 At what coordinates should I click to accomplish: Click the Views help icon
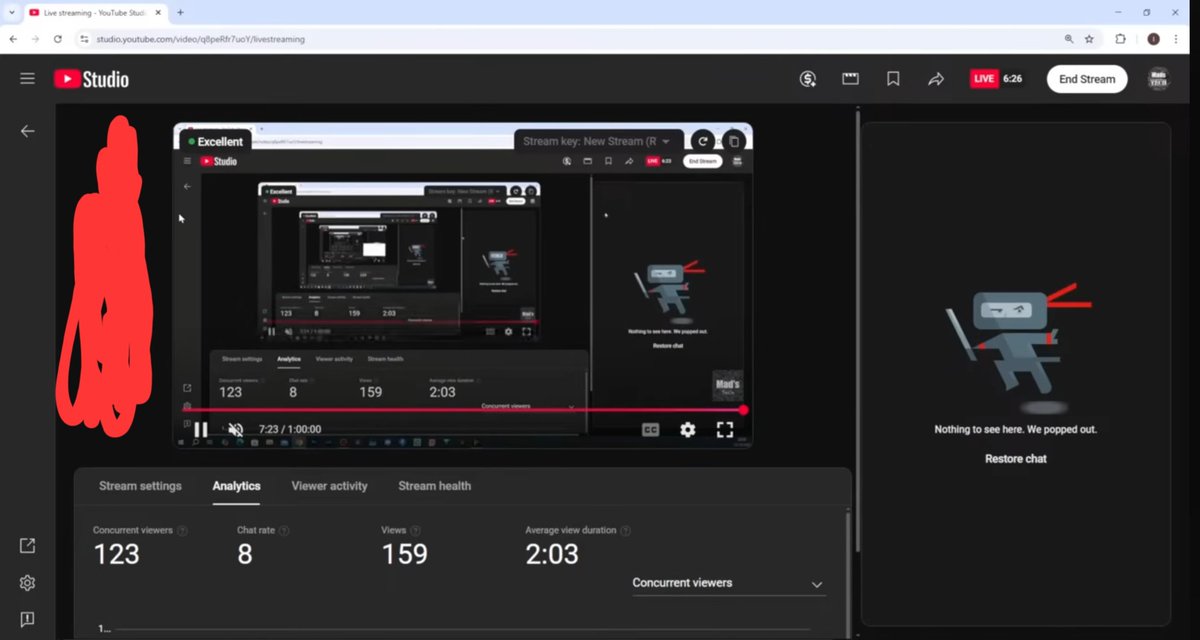tap(415, 531)
